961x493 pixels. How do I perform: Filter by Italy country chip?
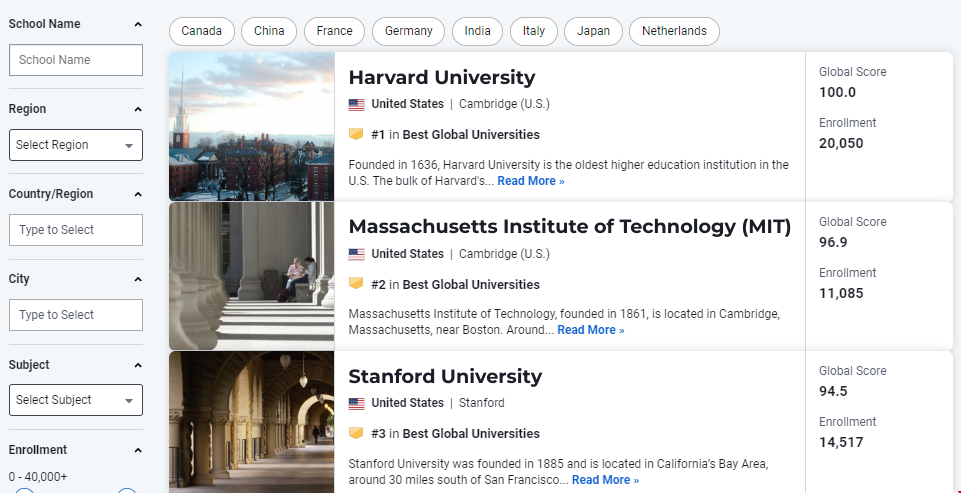point(534,31)
